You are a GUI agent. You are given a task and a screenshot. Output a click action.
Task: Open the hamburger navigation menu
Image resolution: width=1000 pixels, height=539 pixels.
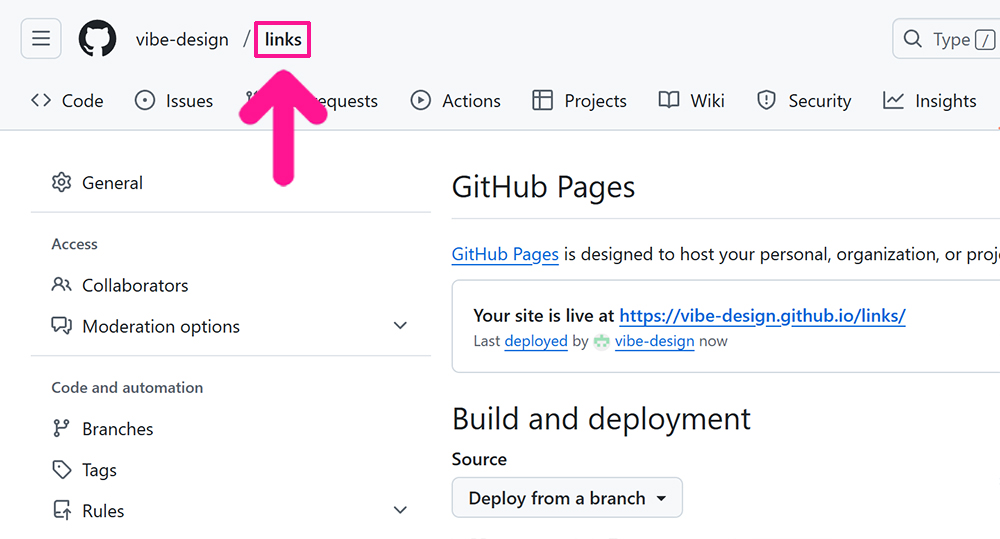point(41,39)
